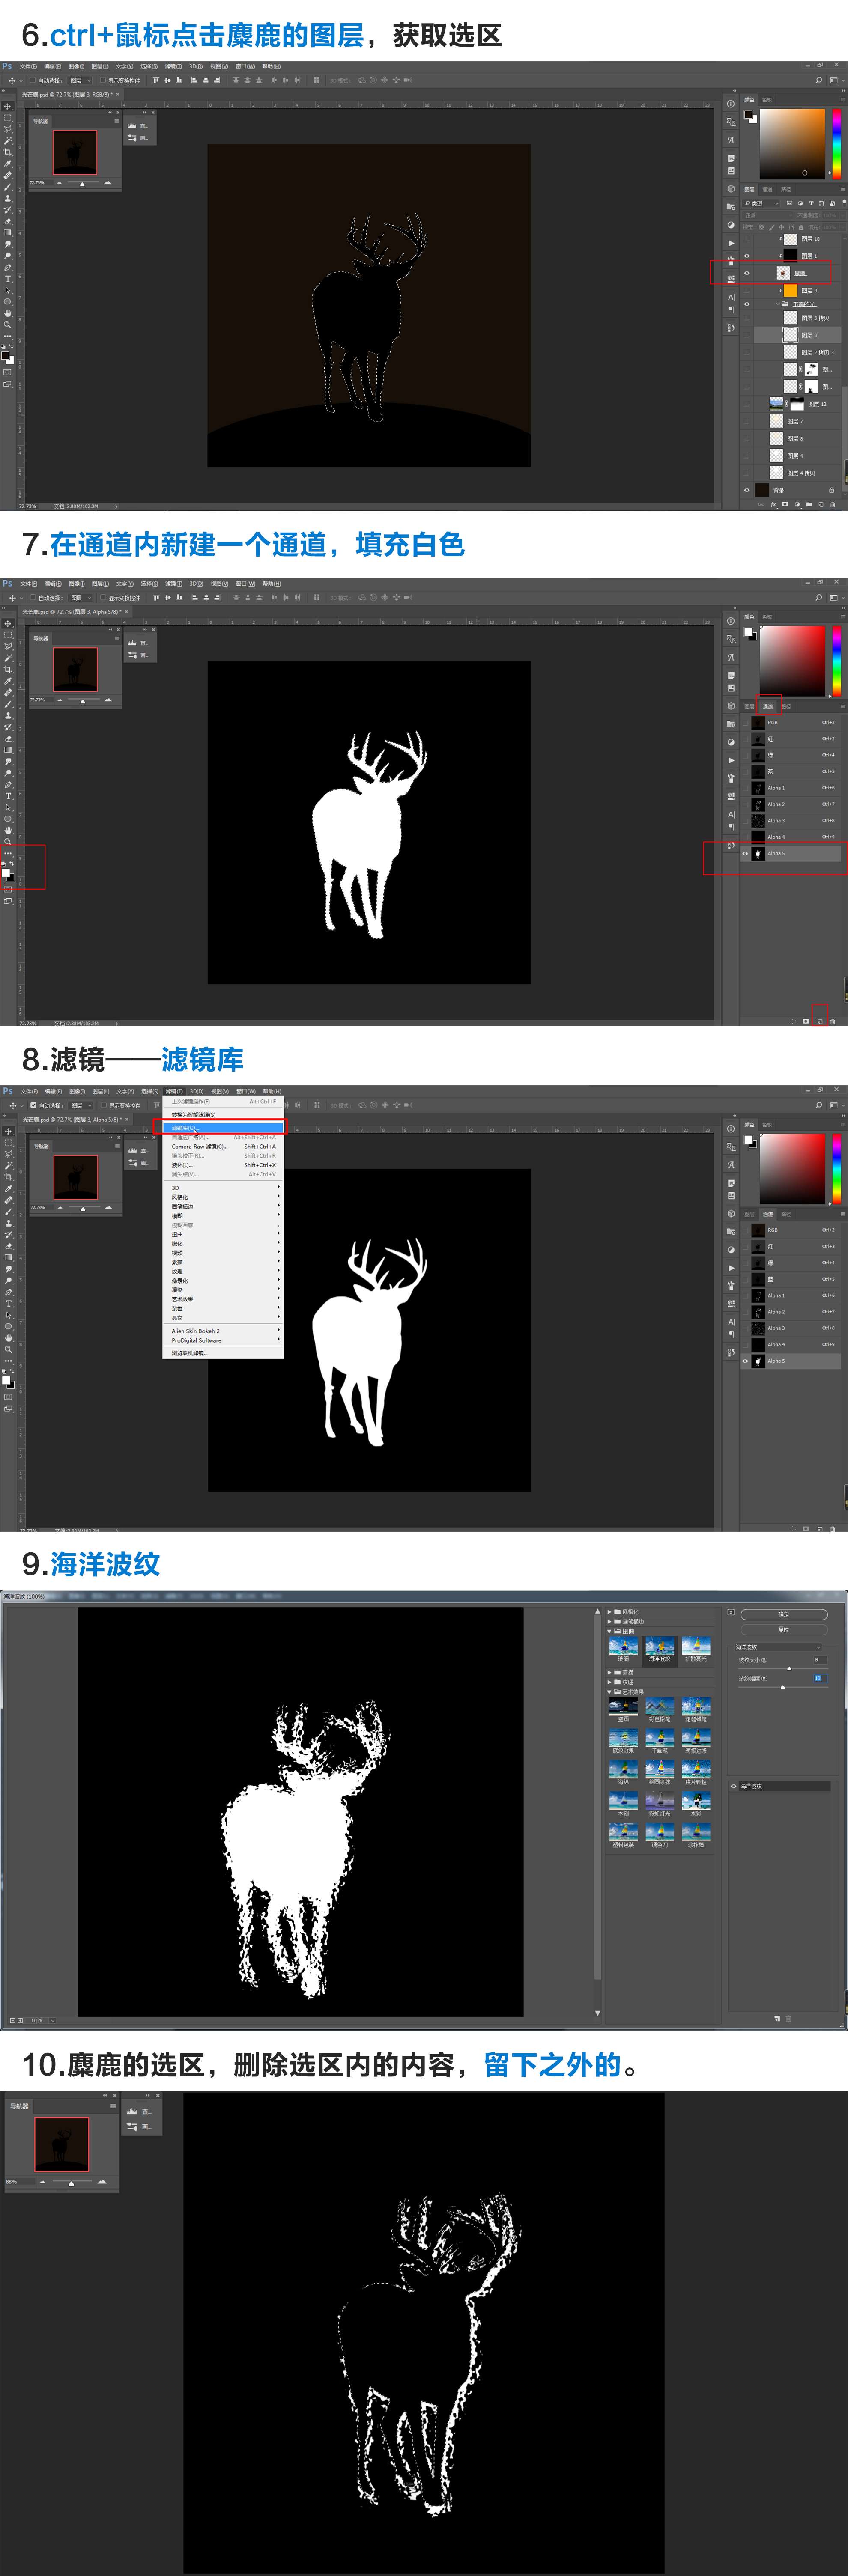Expand the 画笔描边 folder in filter gallery
This screenshot has width=848, height=2576.
pos(610,1622)
